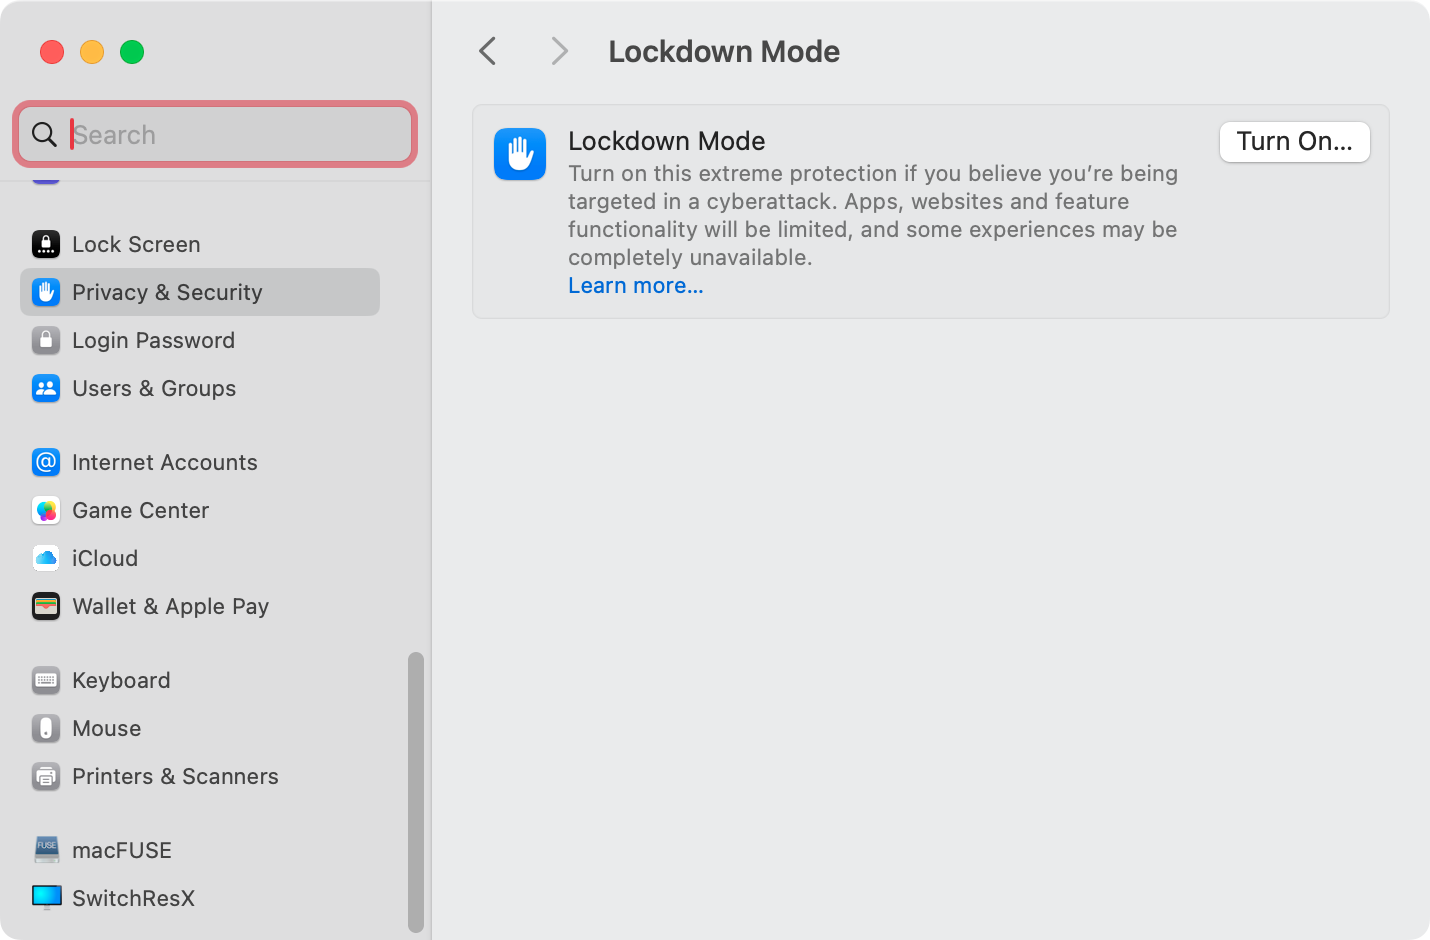The height and width of the screenshot is (940, 1430).
Task: Select the Privacy & Security hand icon
Action: (x=46, y=292)
